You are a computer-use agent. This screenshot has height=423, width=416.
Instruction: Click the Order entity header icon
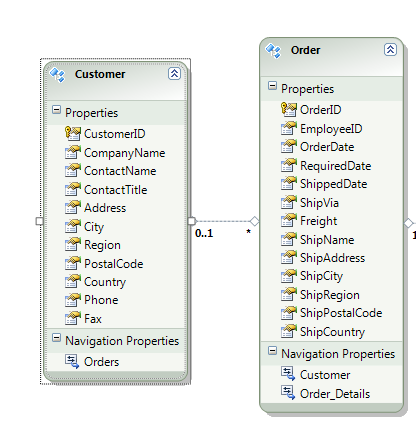point(273,51)
